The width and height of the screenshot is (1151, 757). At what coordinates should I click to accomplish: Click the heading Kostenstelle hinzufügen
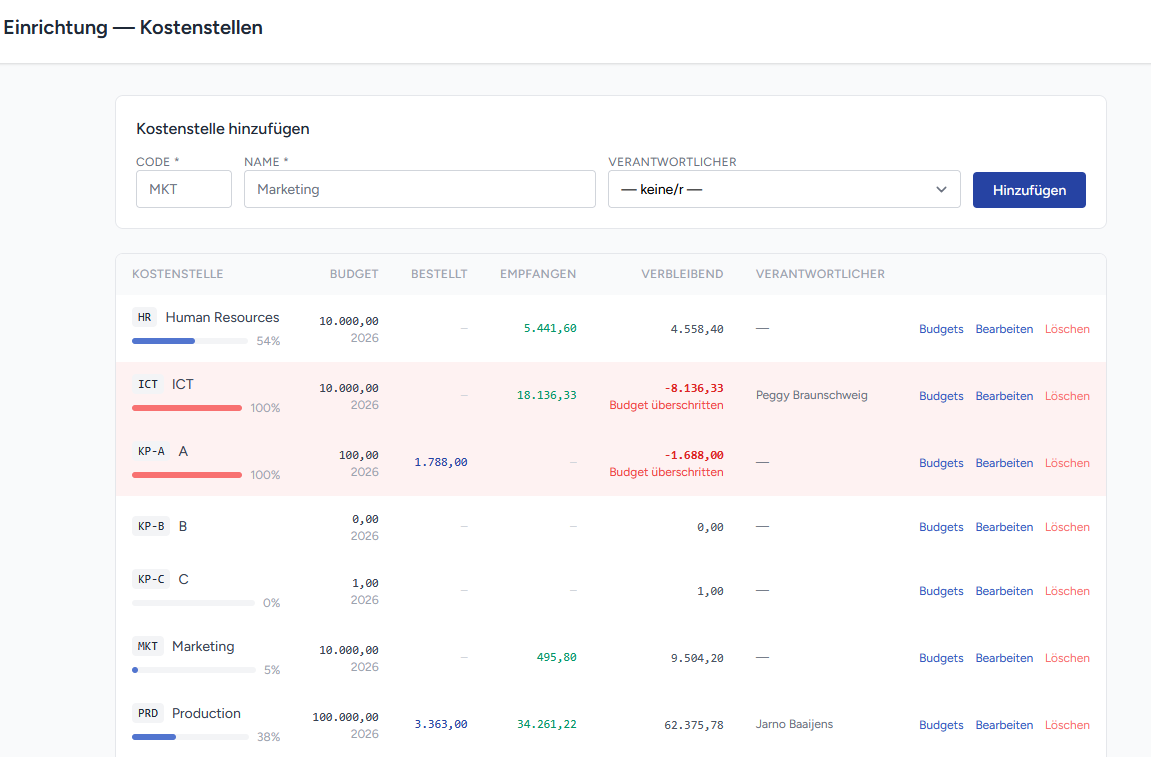[x=222, y=128]
